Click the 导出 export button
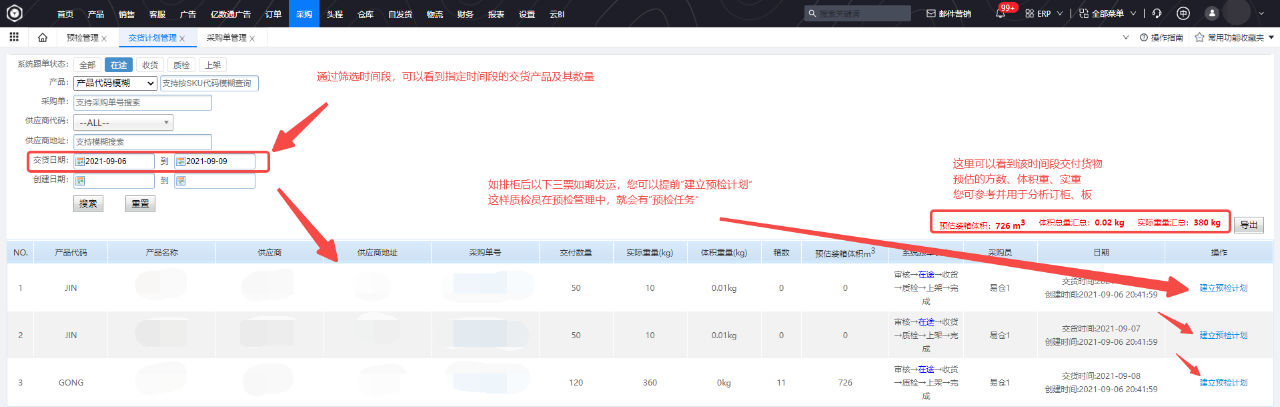 pyautogui.click(x=1248, y=224)
